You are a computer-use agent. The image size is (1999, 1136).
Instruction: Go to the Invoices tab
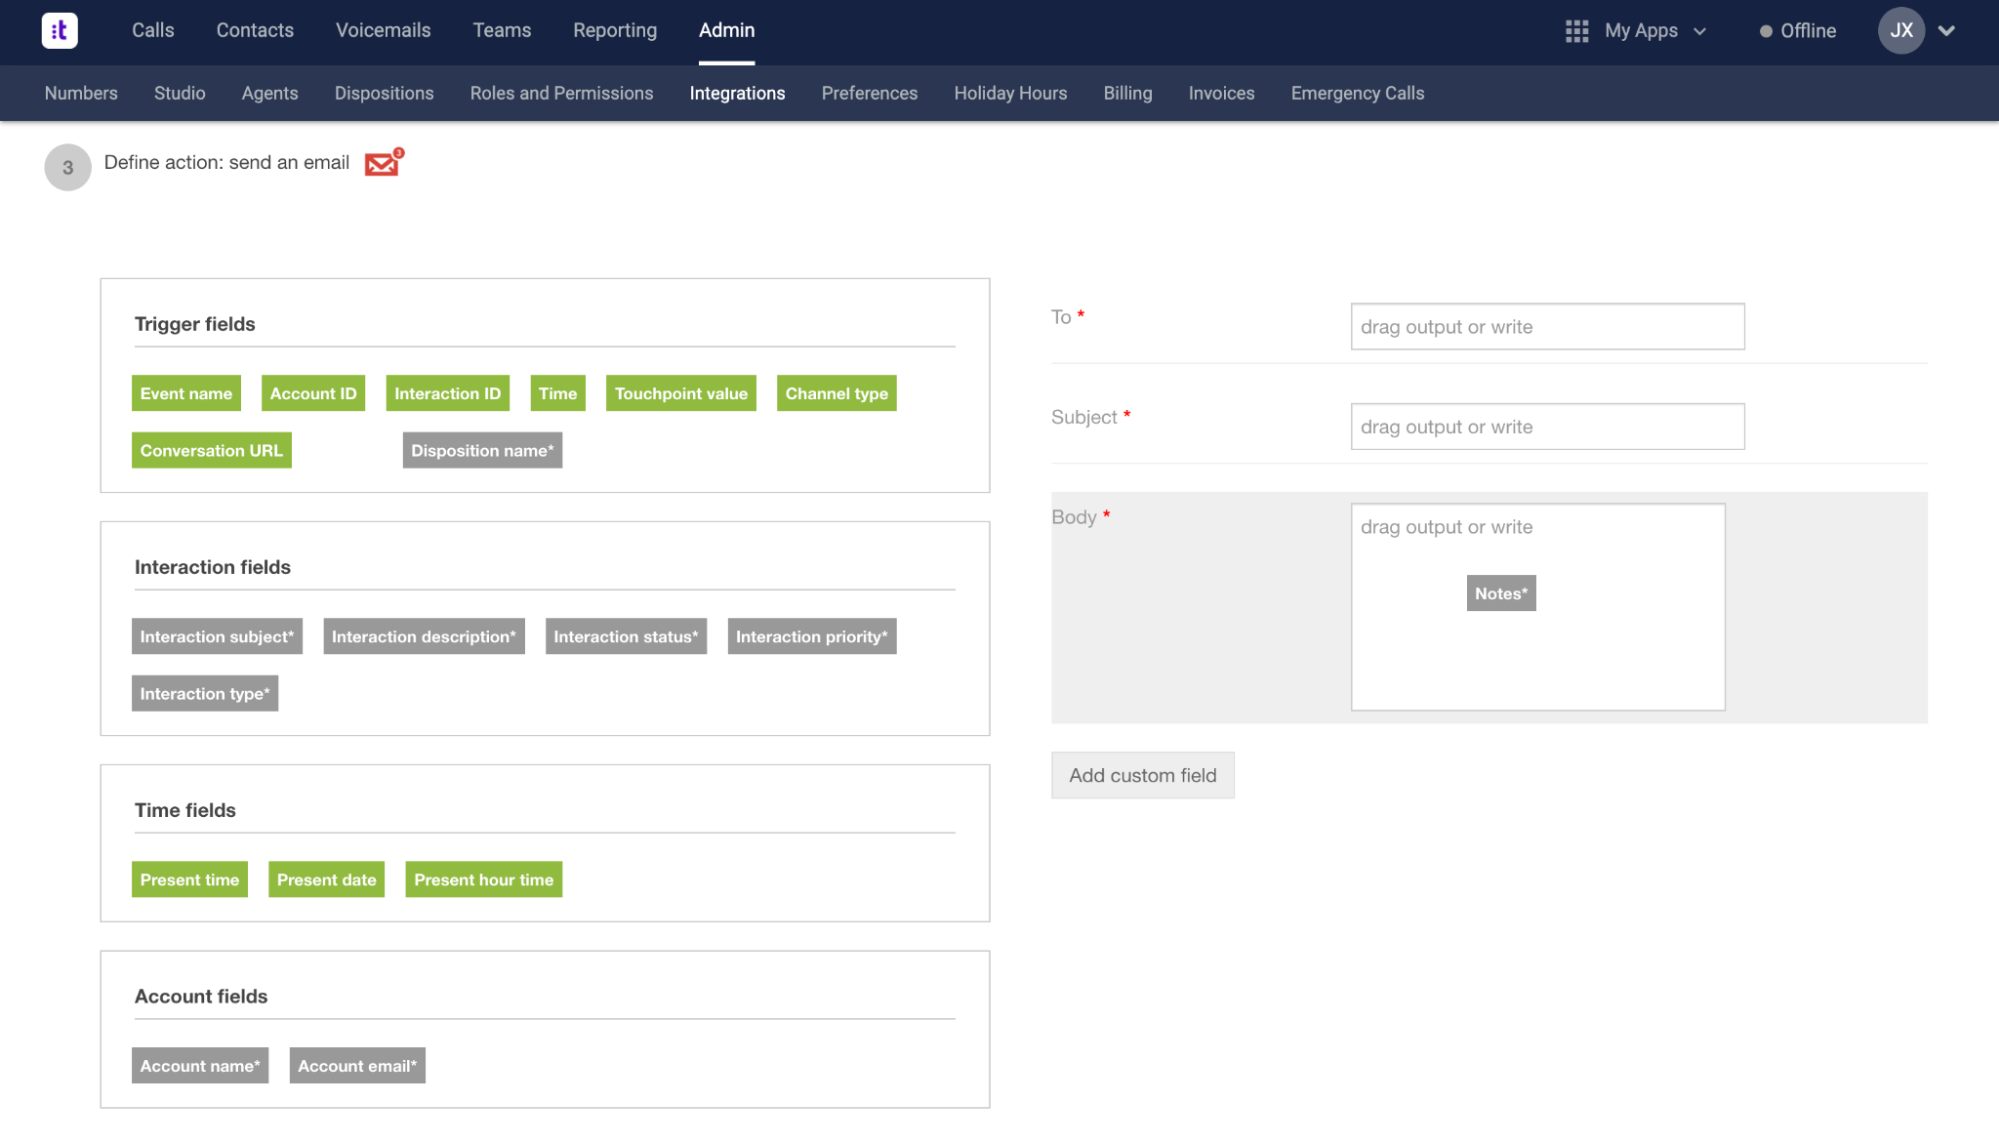click(1221, 93)
